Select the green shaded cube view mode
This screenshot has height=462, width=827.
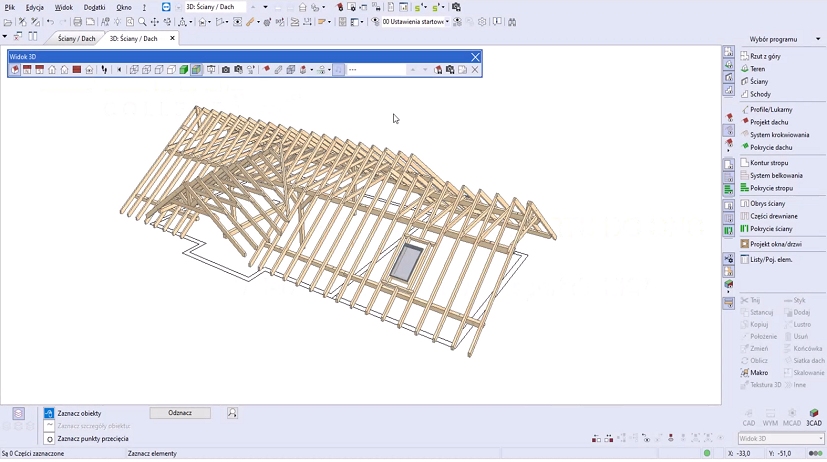(x=184, y=70)
